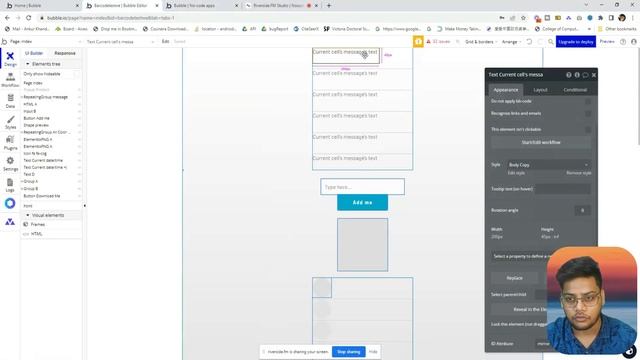The width and height of the screenshot is (640, 360).
Task: Switch to the Responsive tab
Action: (65, 53)
